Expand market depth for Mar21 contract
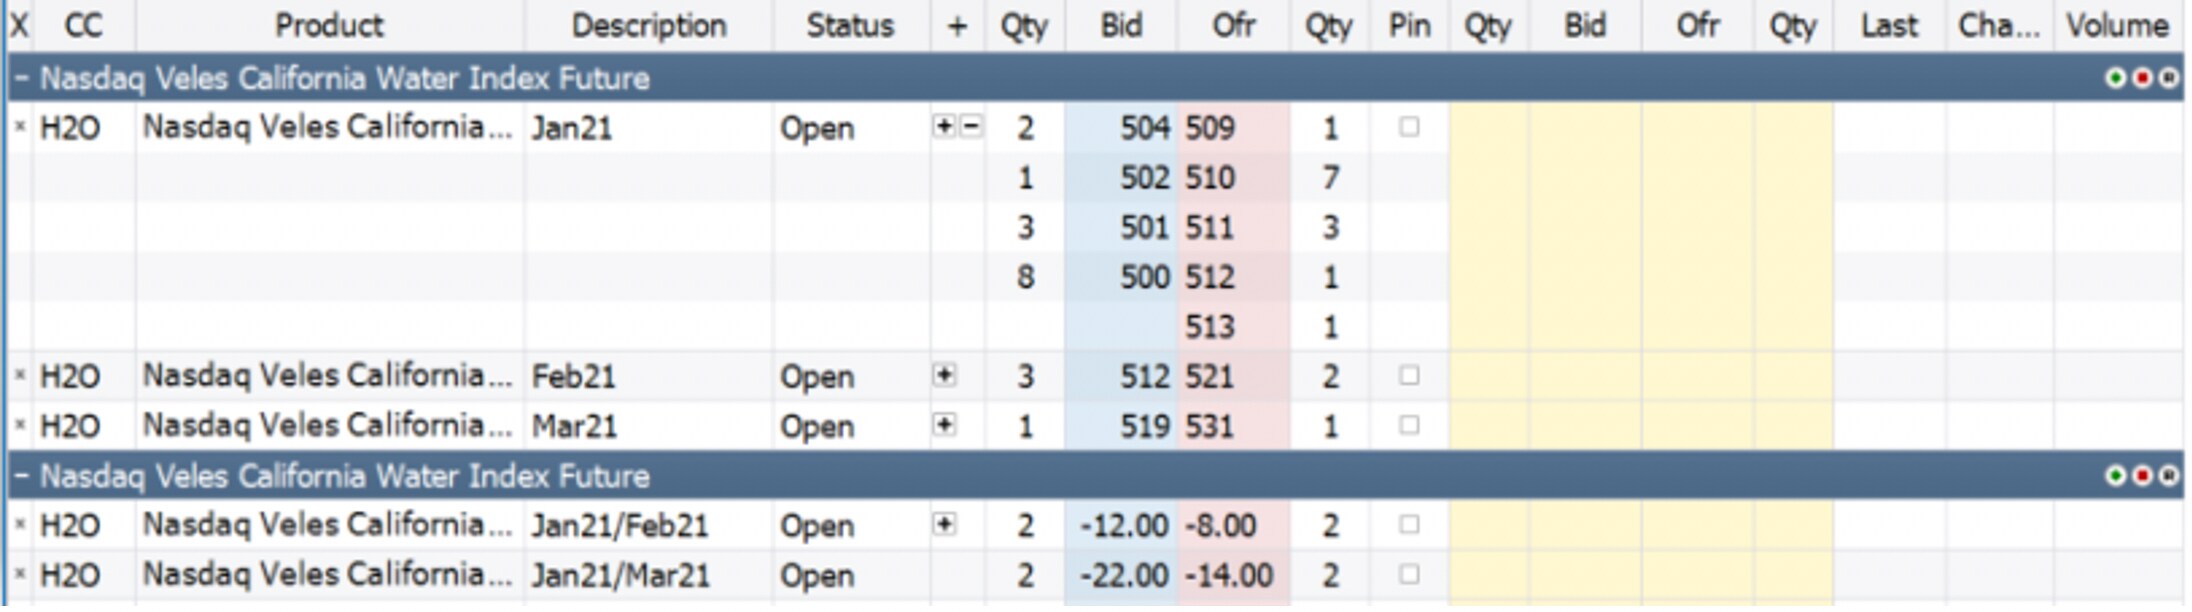 944,425
